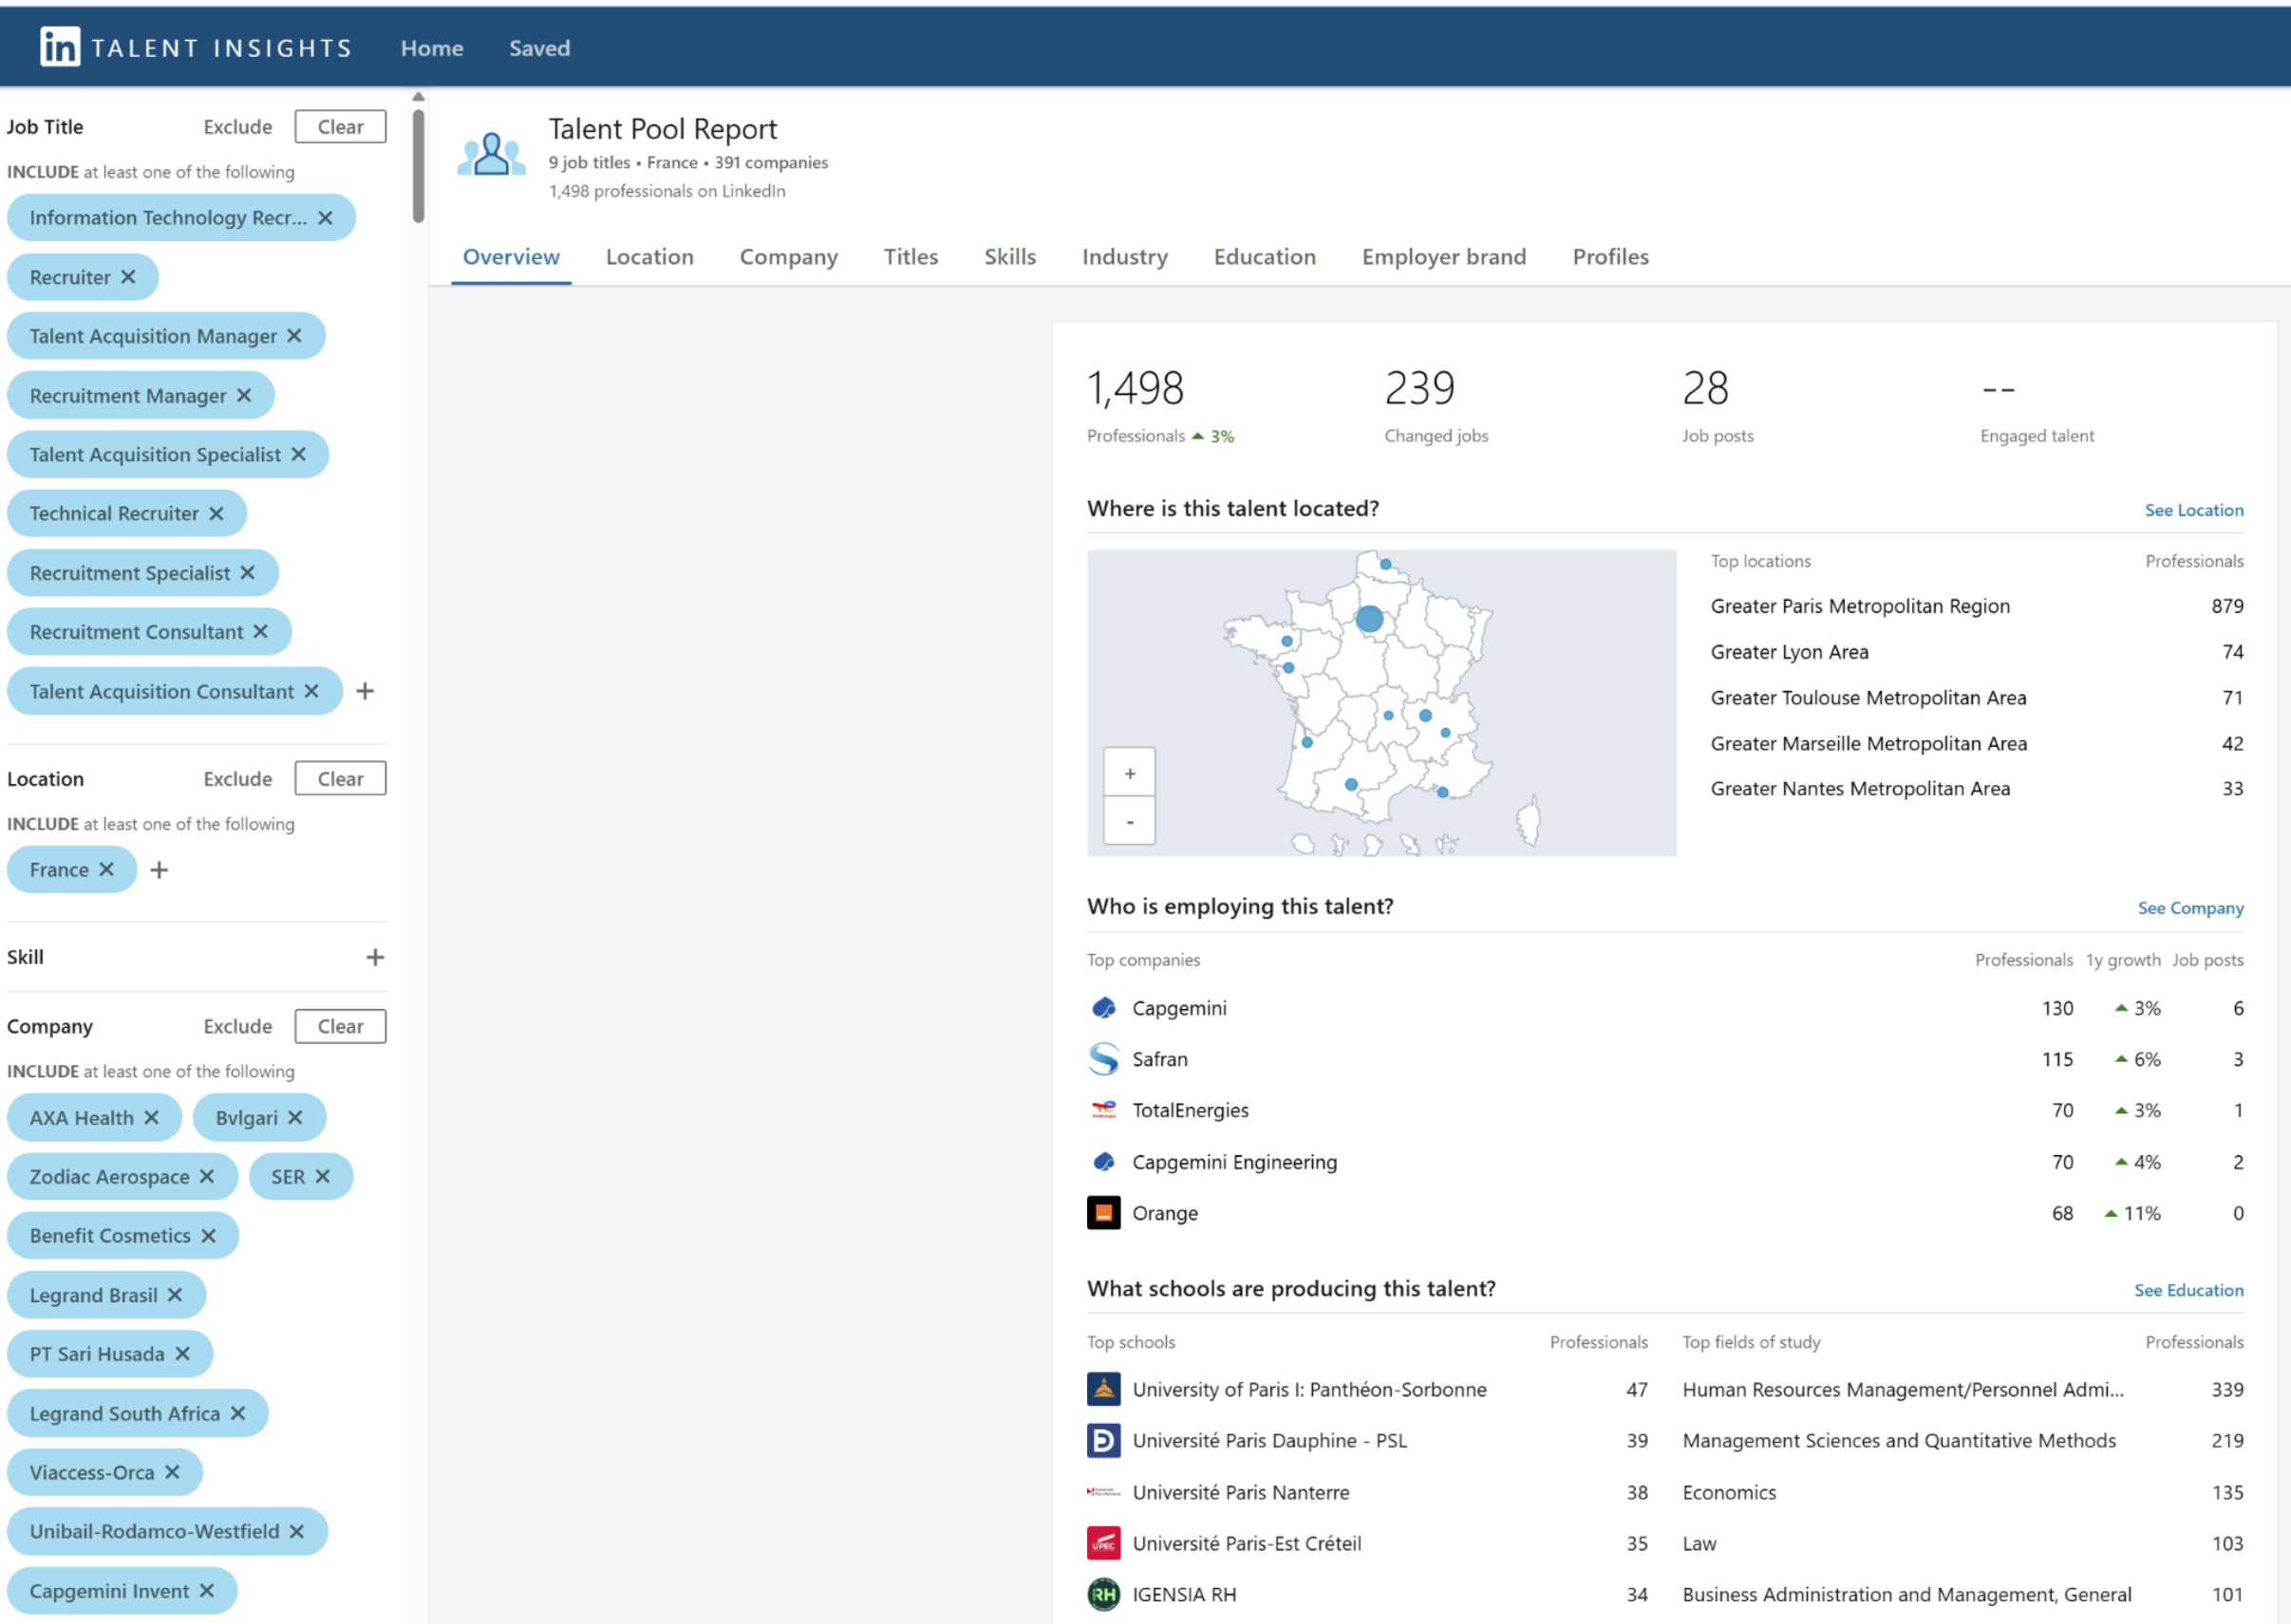Switch to the Skills tab
This screenshot has width=2291, height=1624.
1009,257
